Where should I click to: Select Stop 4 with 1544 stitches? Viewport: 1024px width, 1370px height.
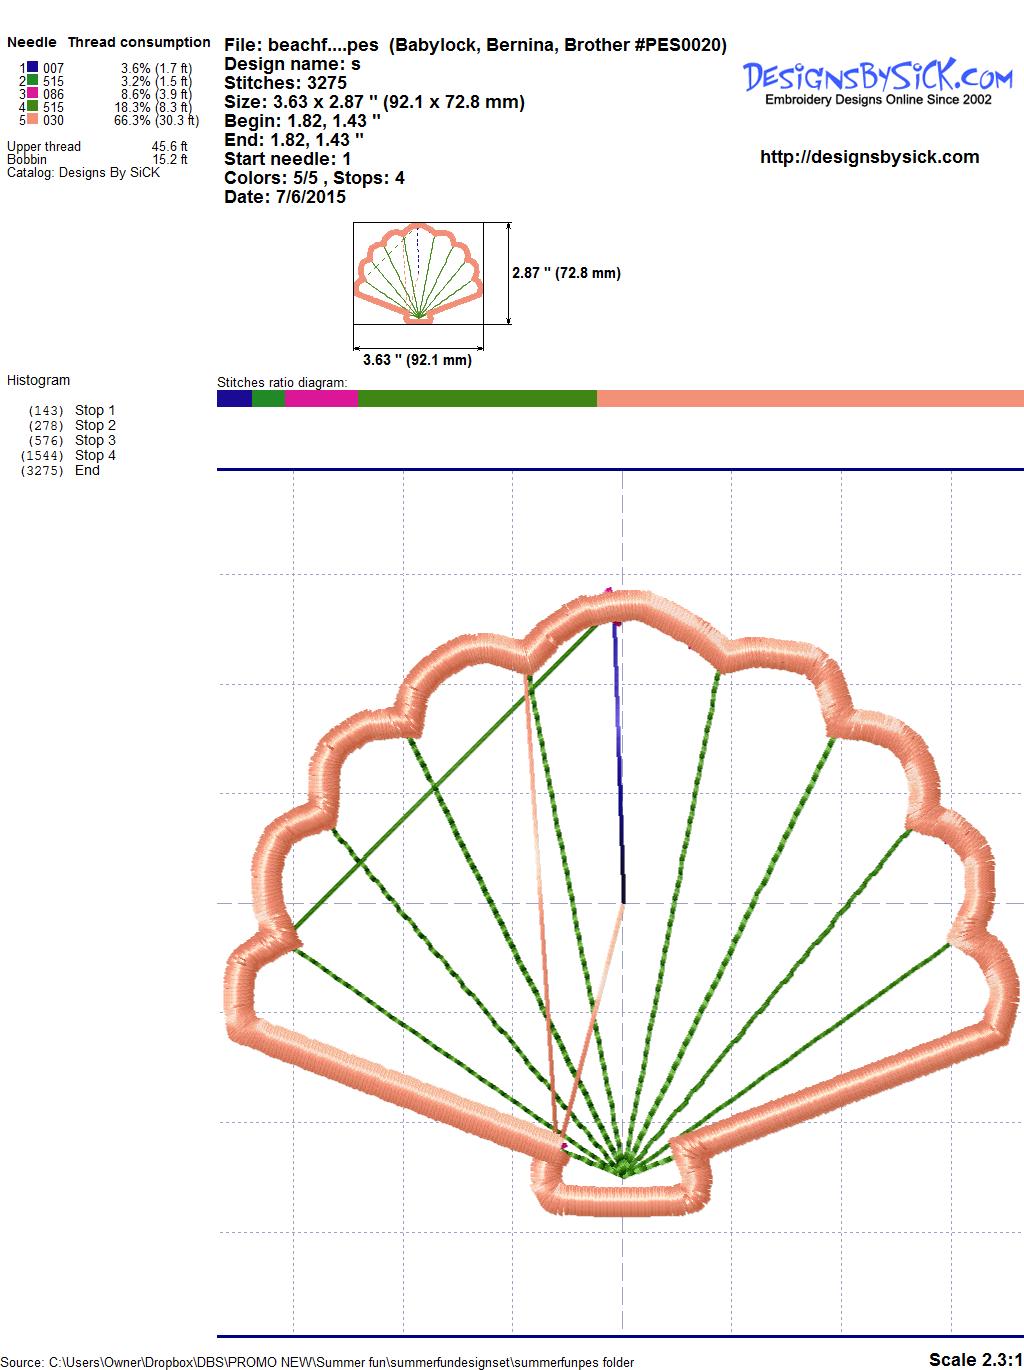click(x=95, y=455)
